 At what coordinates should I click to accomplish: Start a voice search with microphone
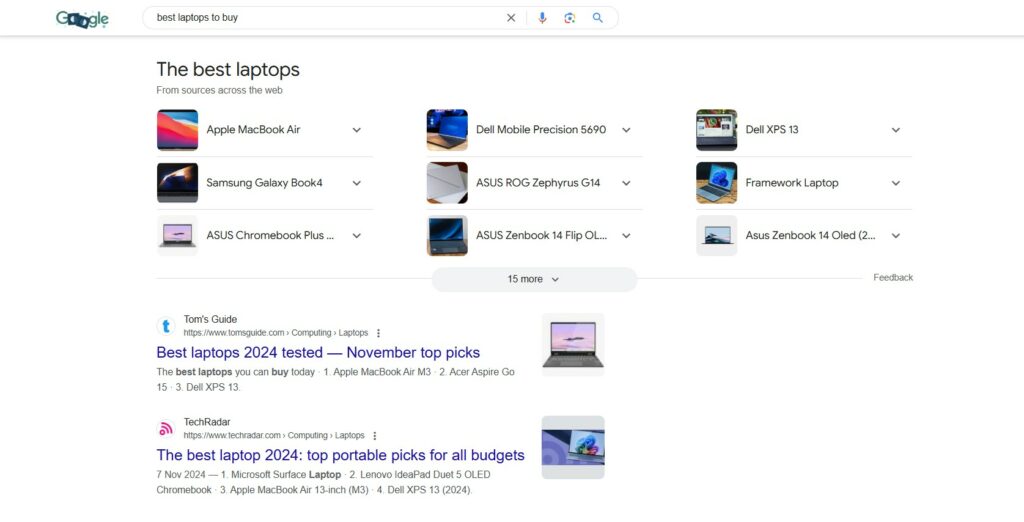point(542,18)
